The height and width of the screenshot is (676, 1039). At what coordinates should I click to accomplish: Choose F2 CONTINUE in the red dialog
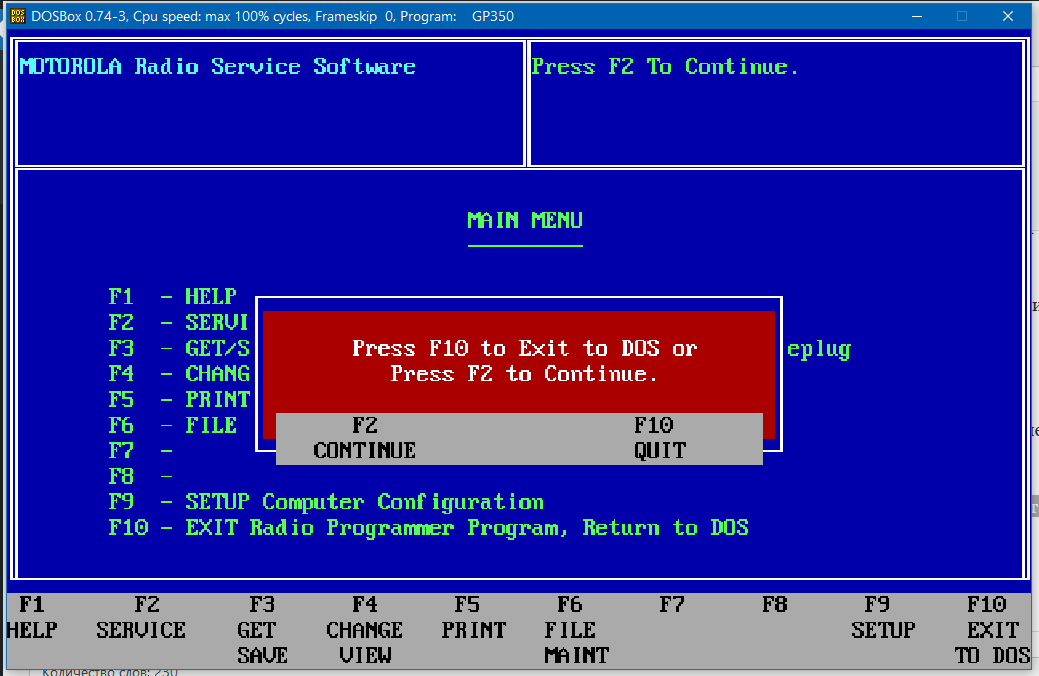click(364, 438)
